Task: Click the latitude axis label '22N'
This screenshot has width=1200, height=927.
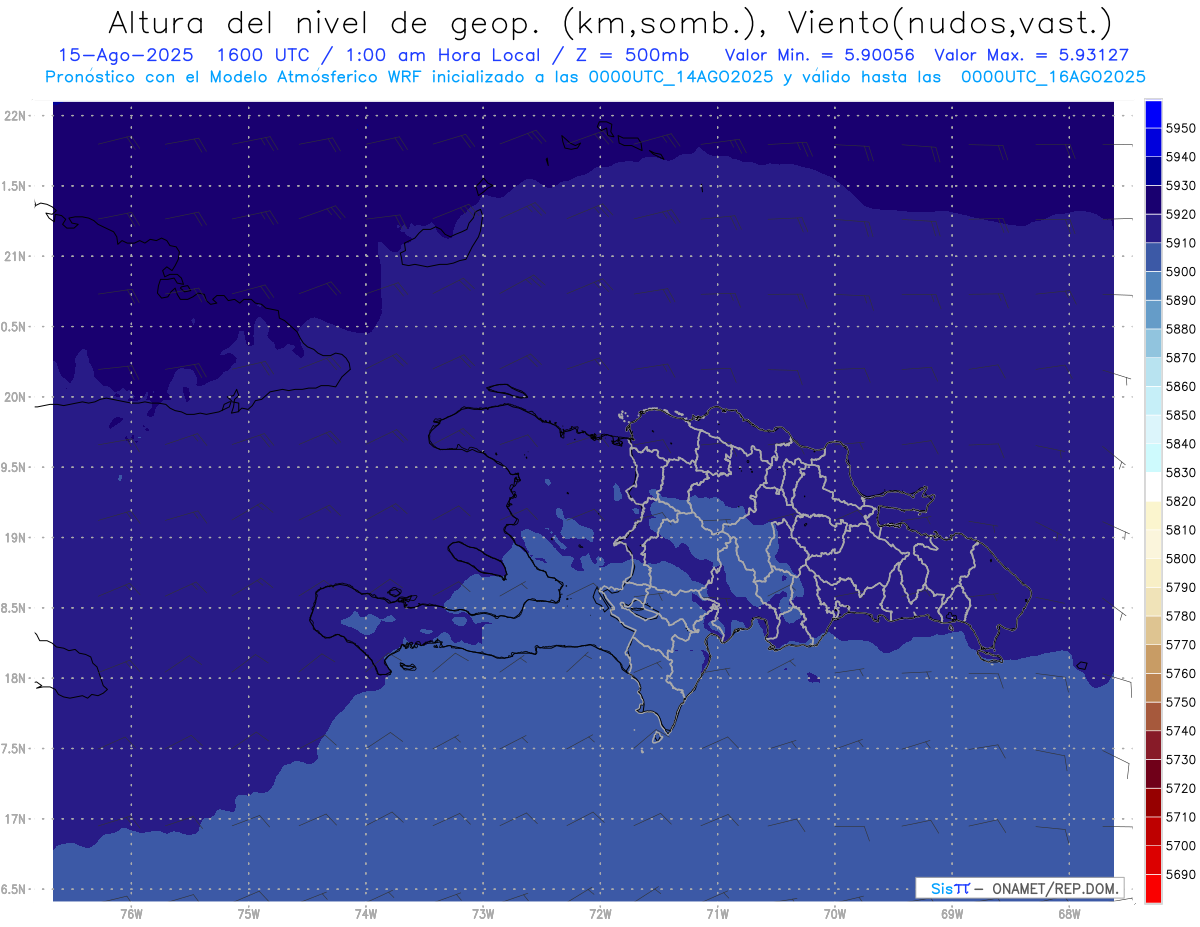Action: (14, 115)
